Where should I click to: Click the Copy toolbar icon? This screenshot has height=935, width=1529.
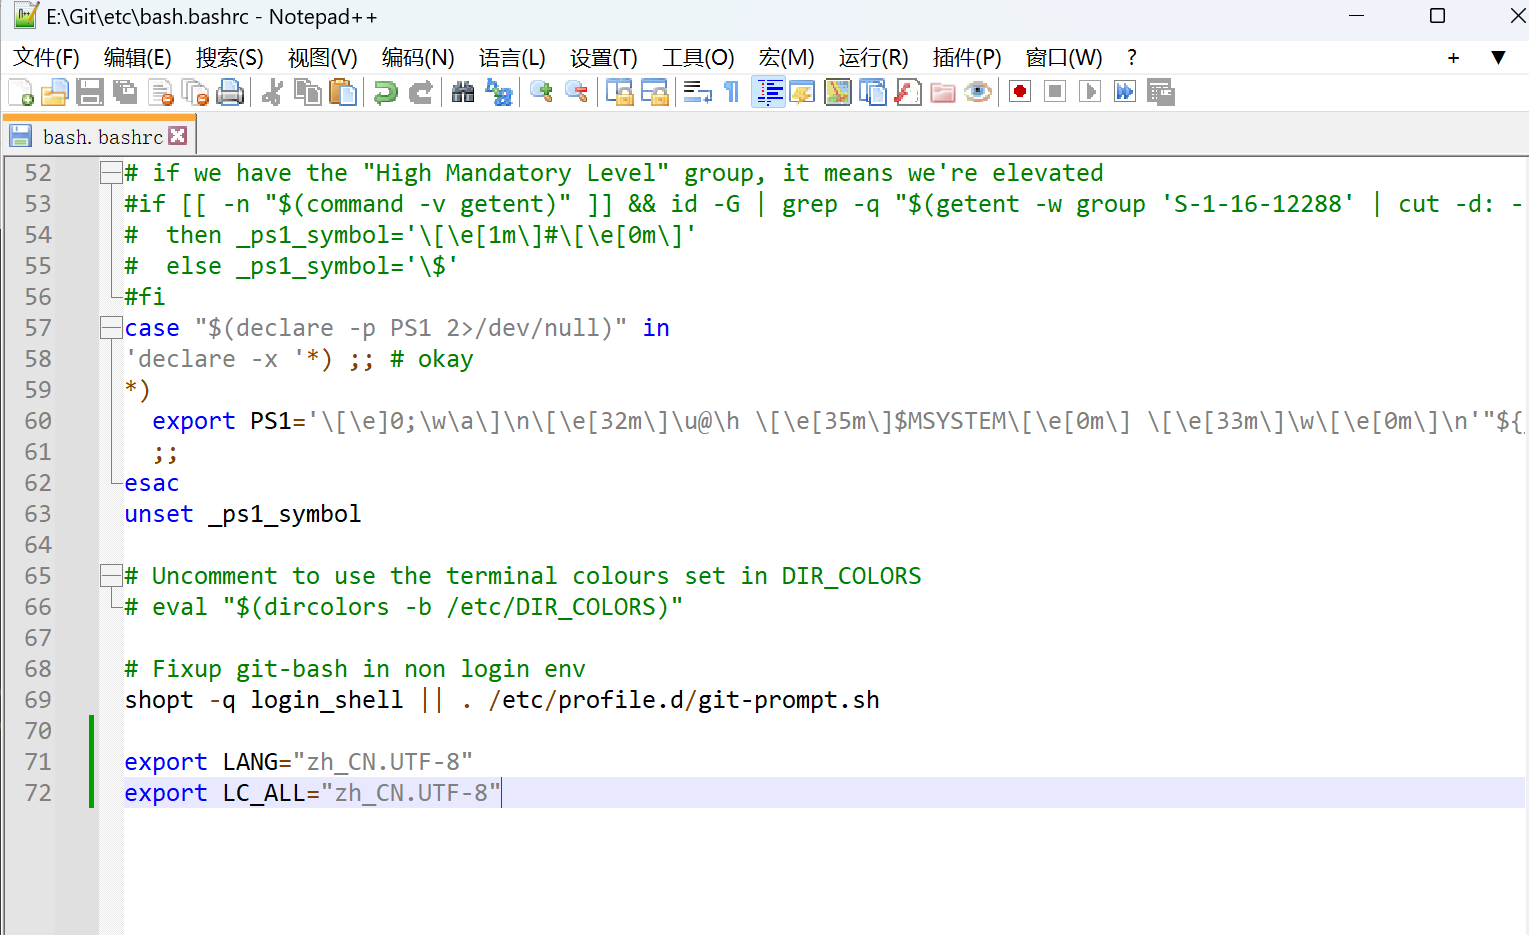coord(308,93)
